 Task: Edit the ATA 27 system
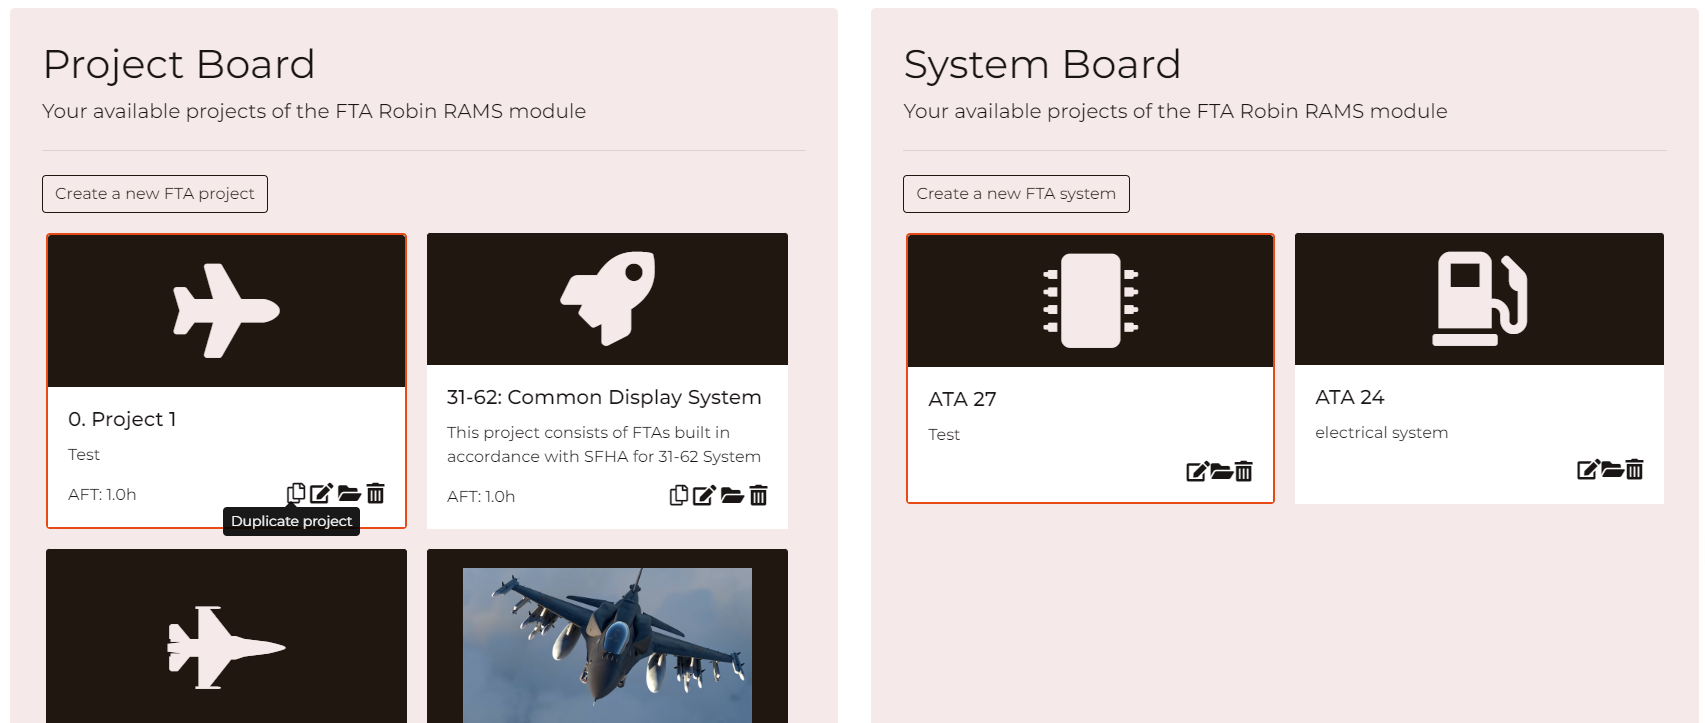[1196, 471]
